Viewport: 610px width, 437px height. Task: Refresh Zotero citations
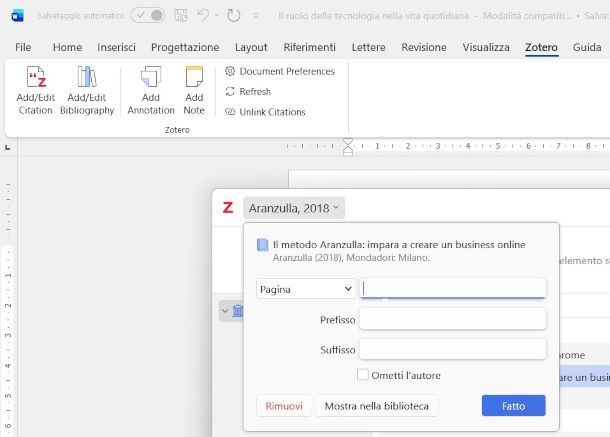tap(248, 91)
